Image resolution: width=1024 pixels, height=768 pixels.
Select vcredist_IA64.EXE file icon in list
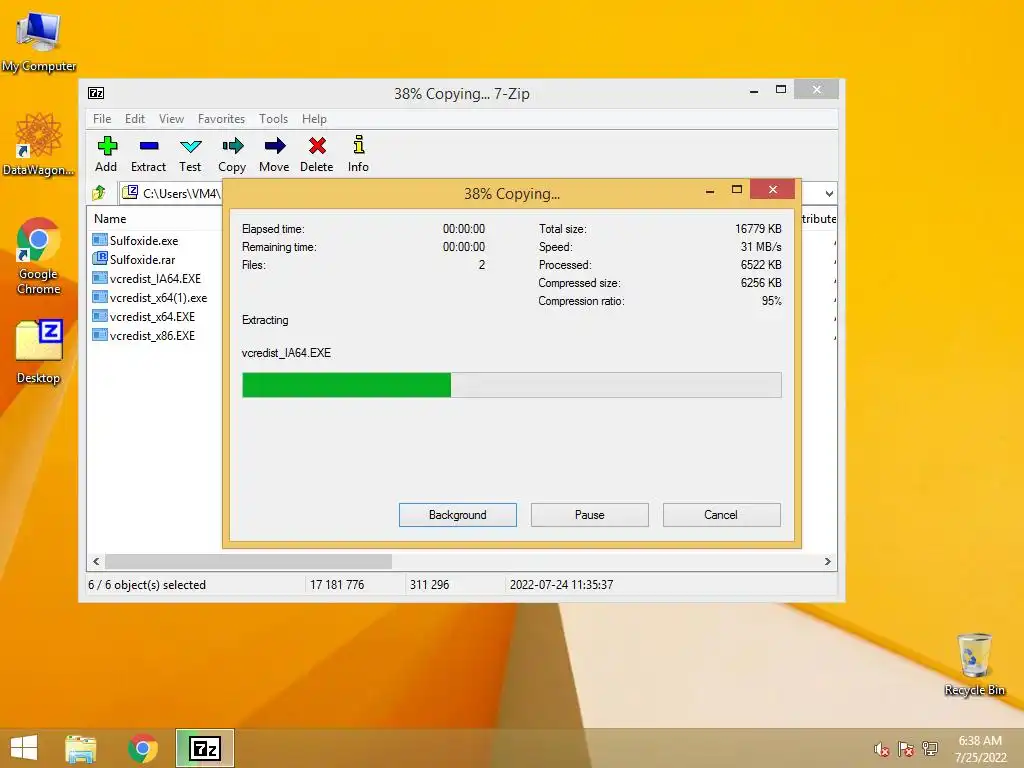100,278
